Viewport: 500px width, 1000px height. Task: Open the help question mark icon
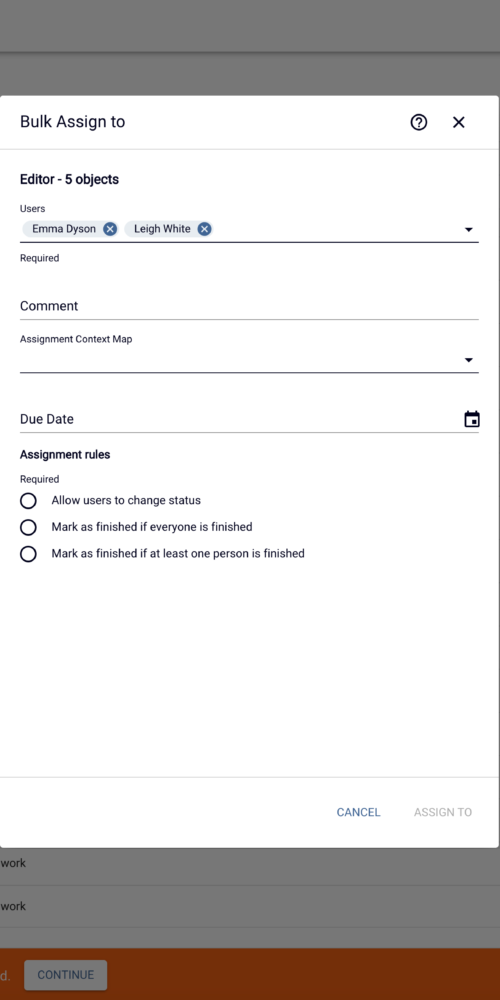(418, 122)
